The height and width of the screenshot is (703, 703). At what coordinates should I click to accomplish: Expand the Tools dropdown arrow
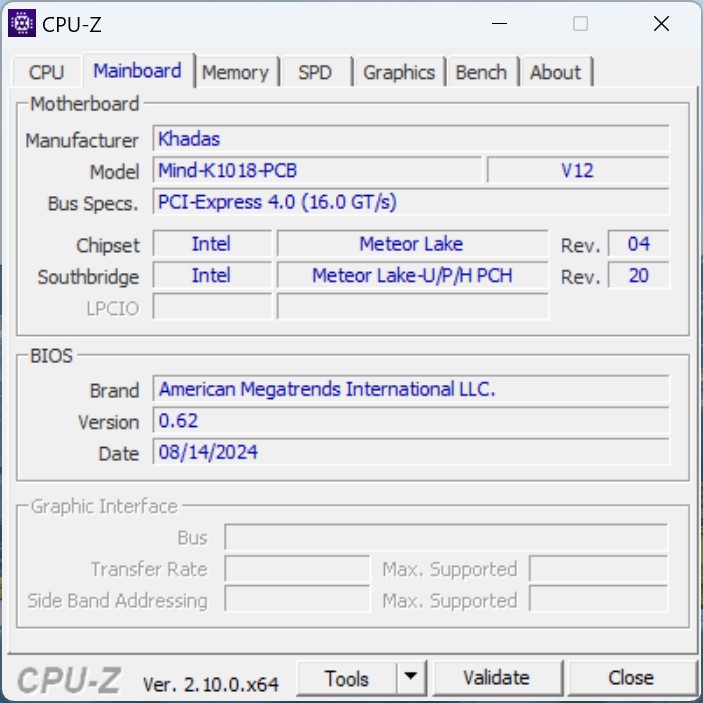(x=411, y=676)
